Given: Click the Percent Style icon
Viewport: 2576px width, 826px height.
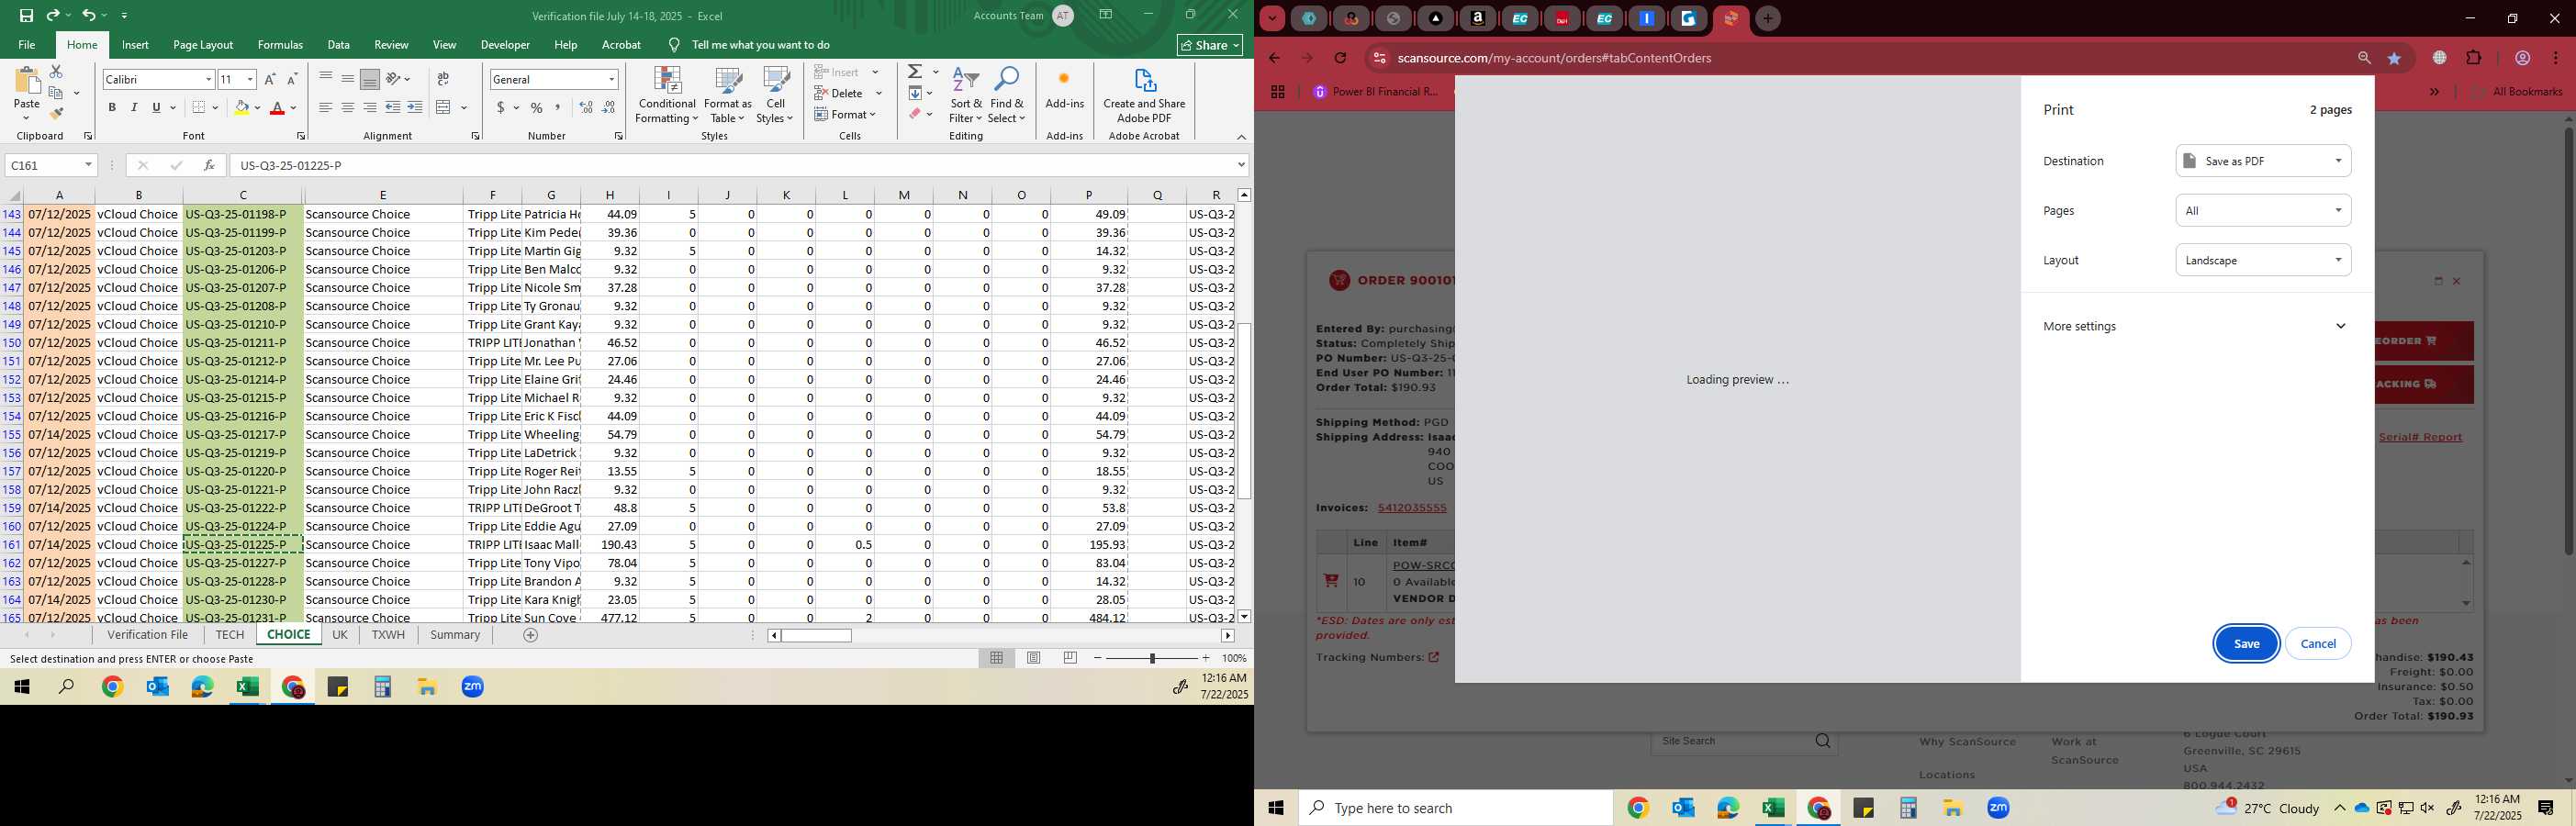Looking at the screenshot, I should click(537, 107).
